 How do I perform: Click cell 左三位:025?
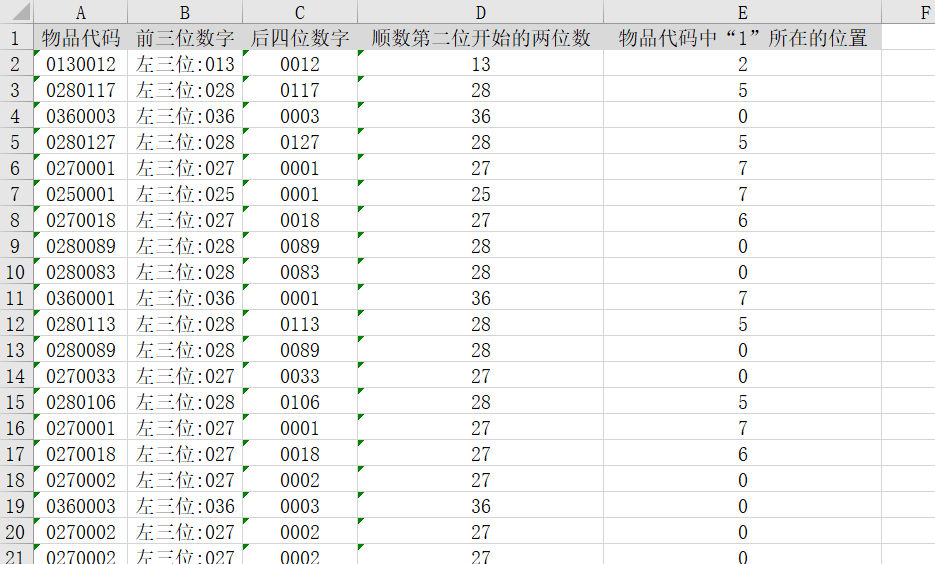[x=185, y=193]
